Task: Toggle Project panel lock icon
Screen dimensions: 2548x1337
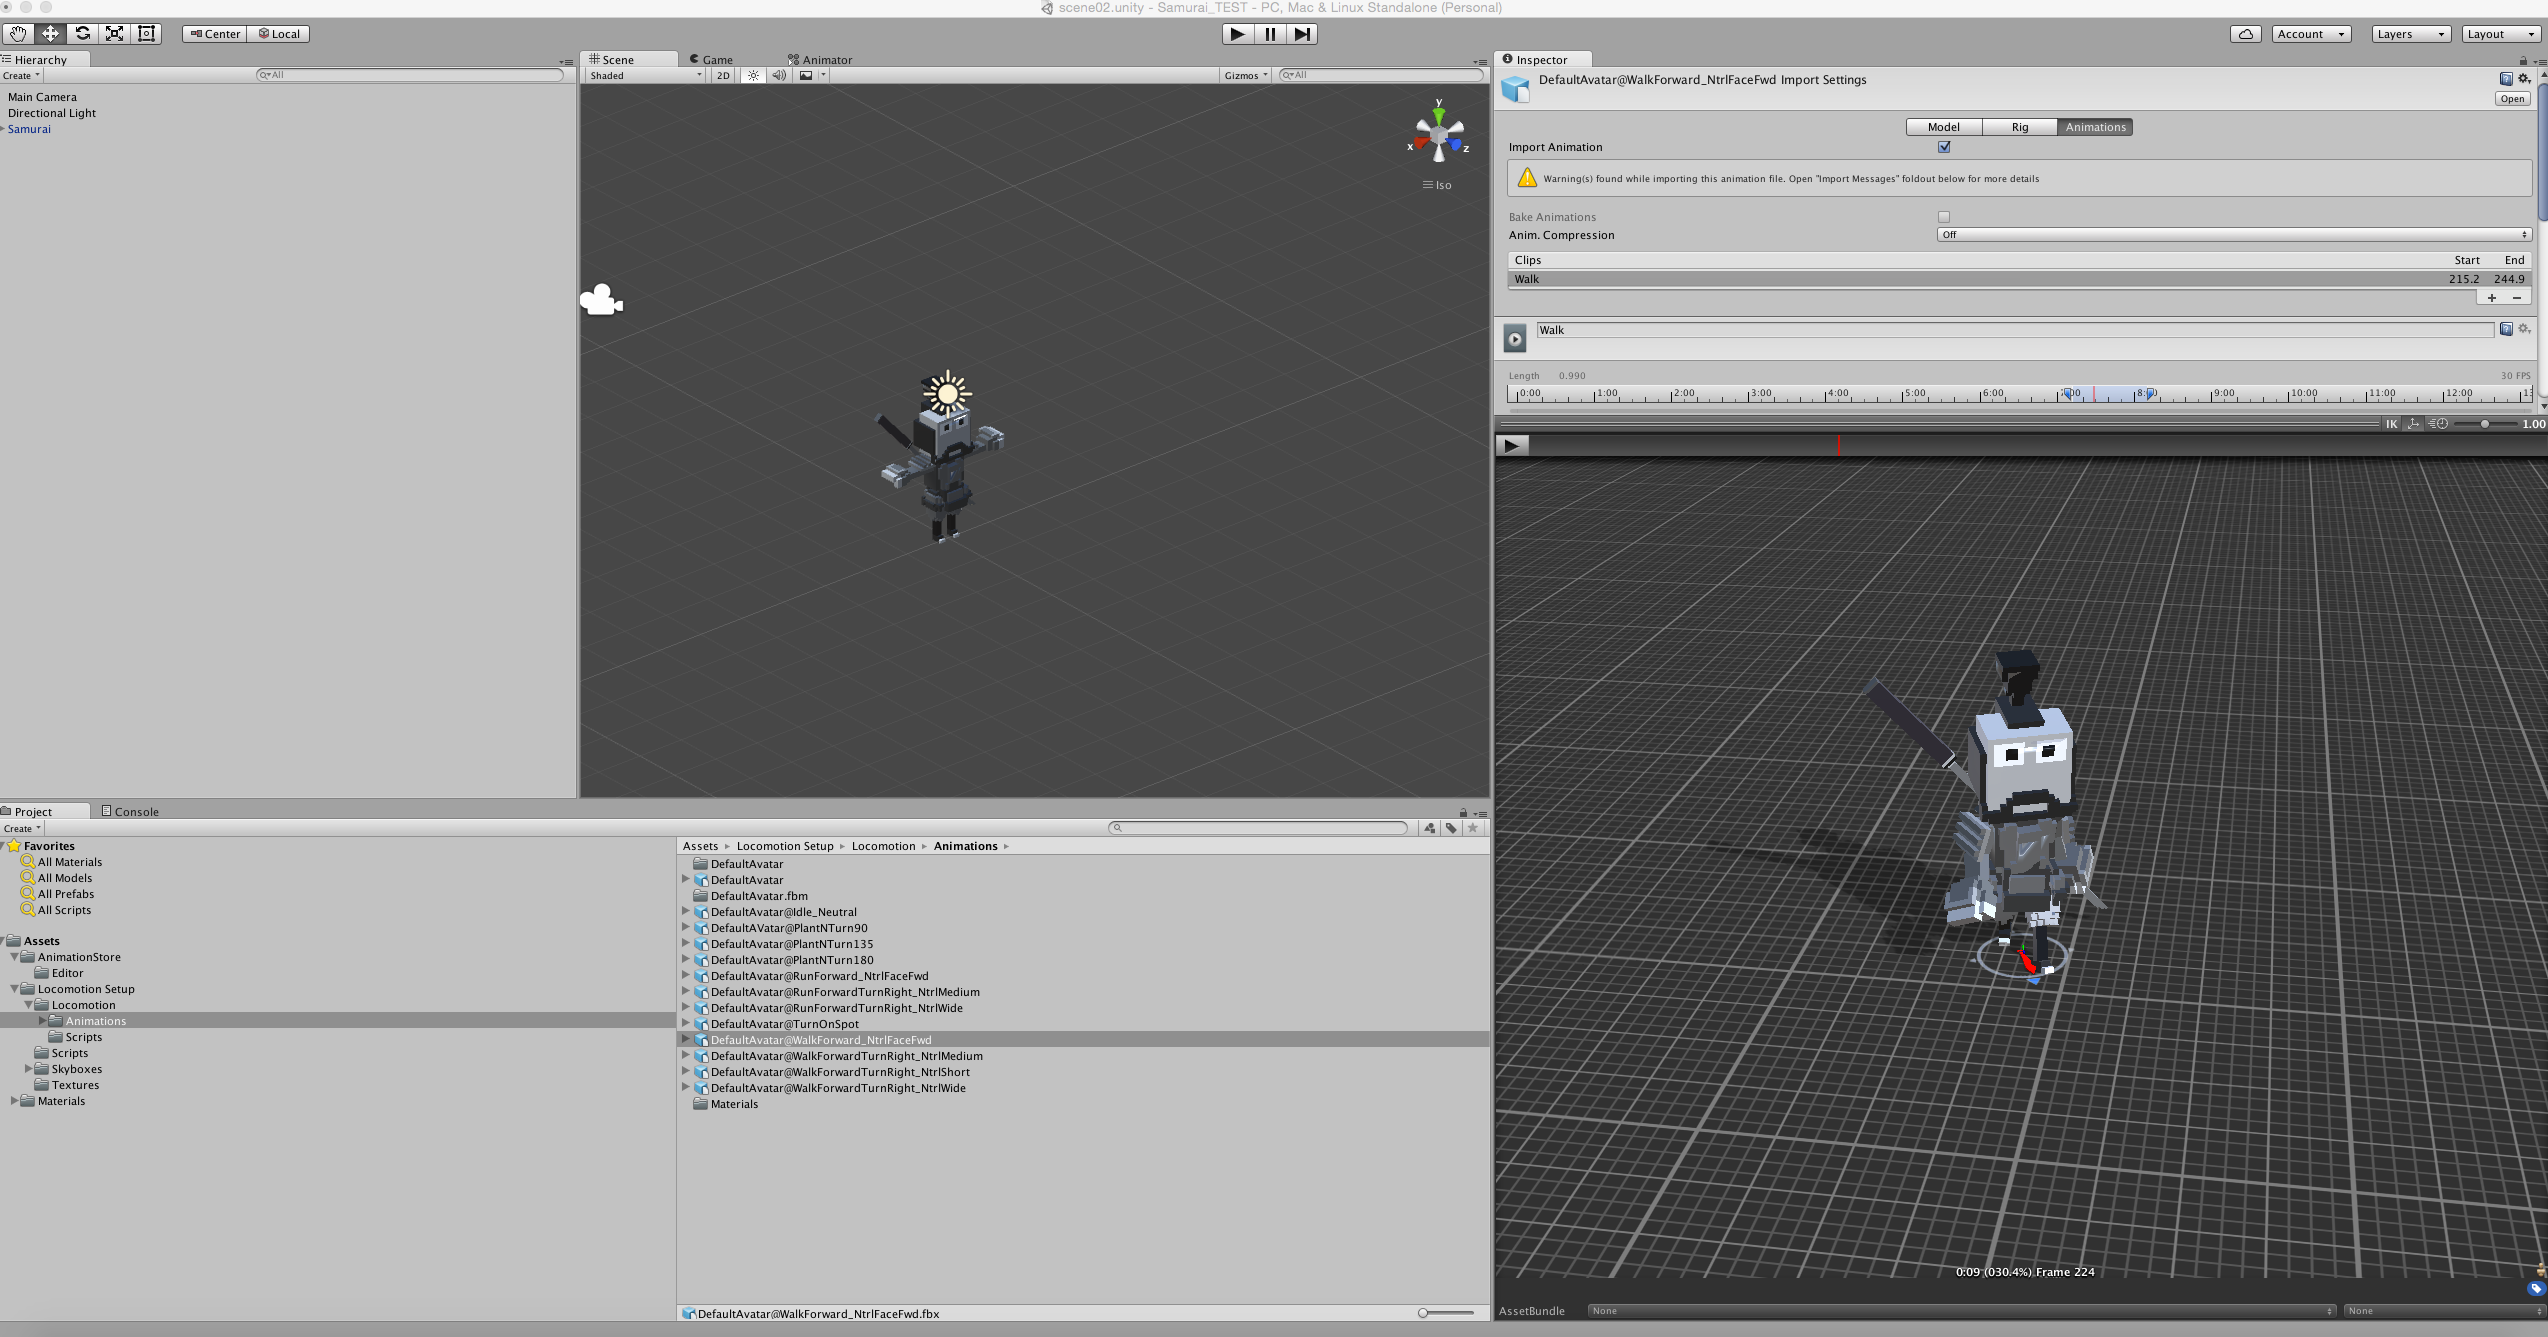Action: (1463, 813)
